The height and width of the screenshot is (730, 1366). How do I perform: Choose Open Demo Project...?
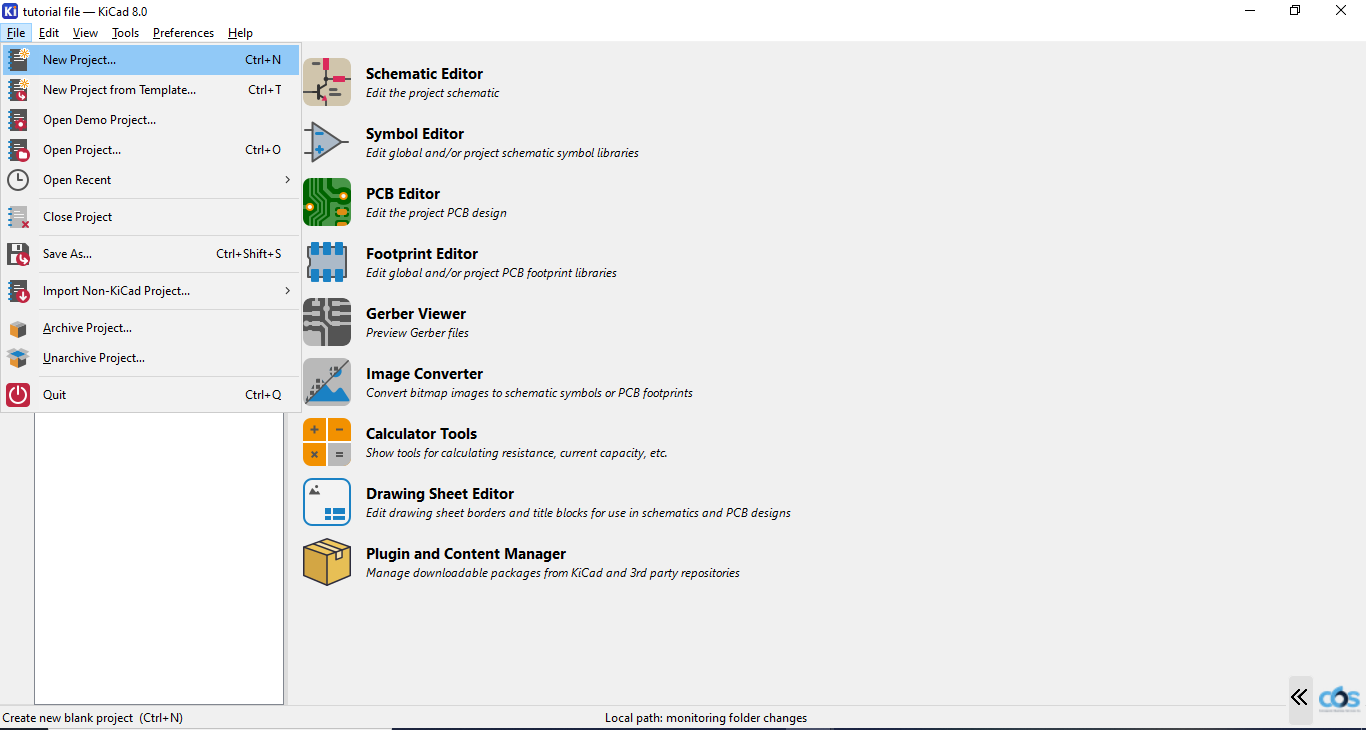(151, 120)
